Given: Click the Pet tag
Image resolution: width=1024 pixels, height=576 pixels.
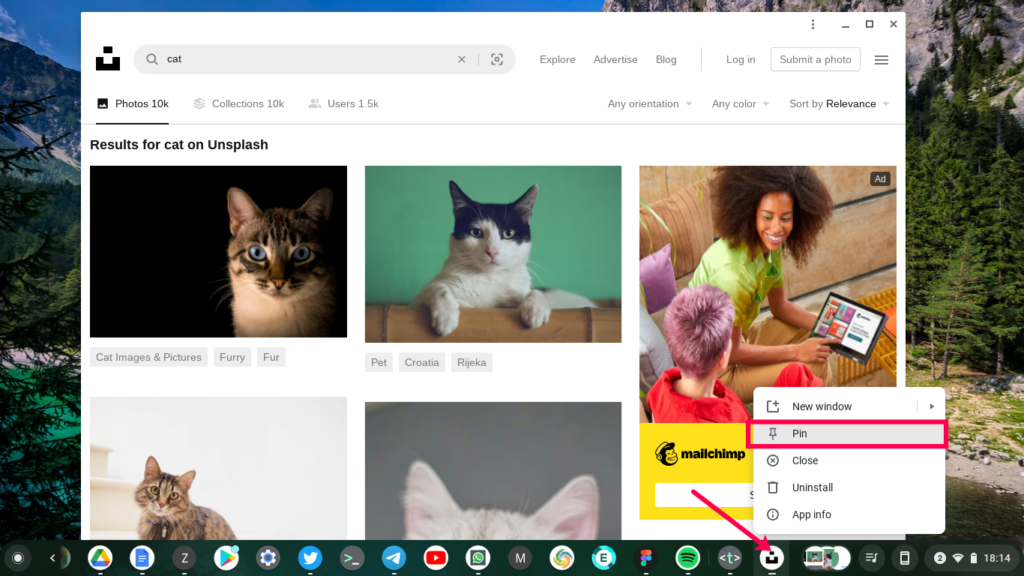Looking at the screenshot, I should (x=379, y=362).
